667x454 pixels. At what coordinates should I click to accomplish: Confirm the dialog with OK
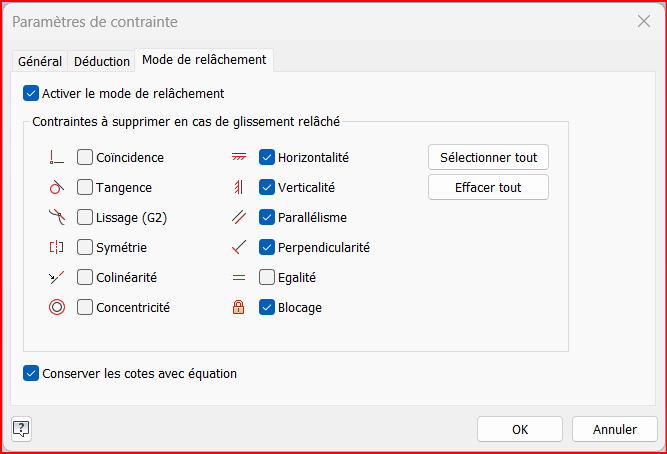pyautogui.click(x=520, y=429)
